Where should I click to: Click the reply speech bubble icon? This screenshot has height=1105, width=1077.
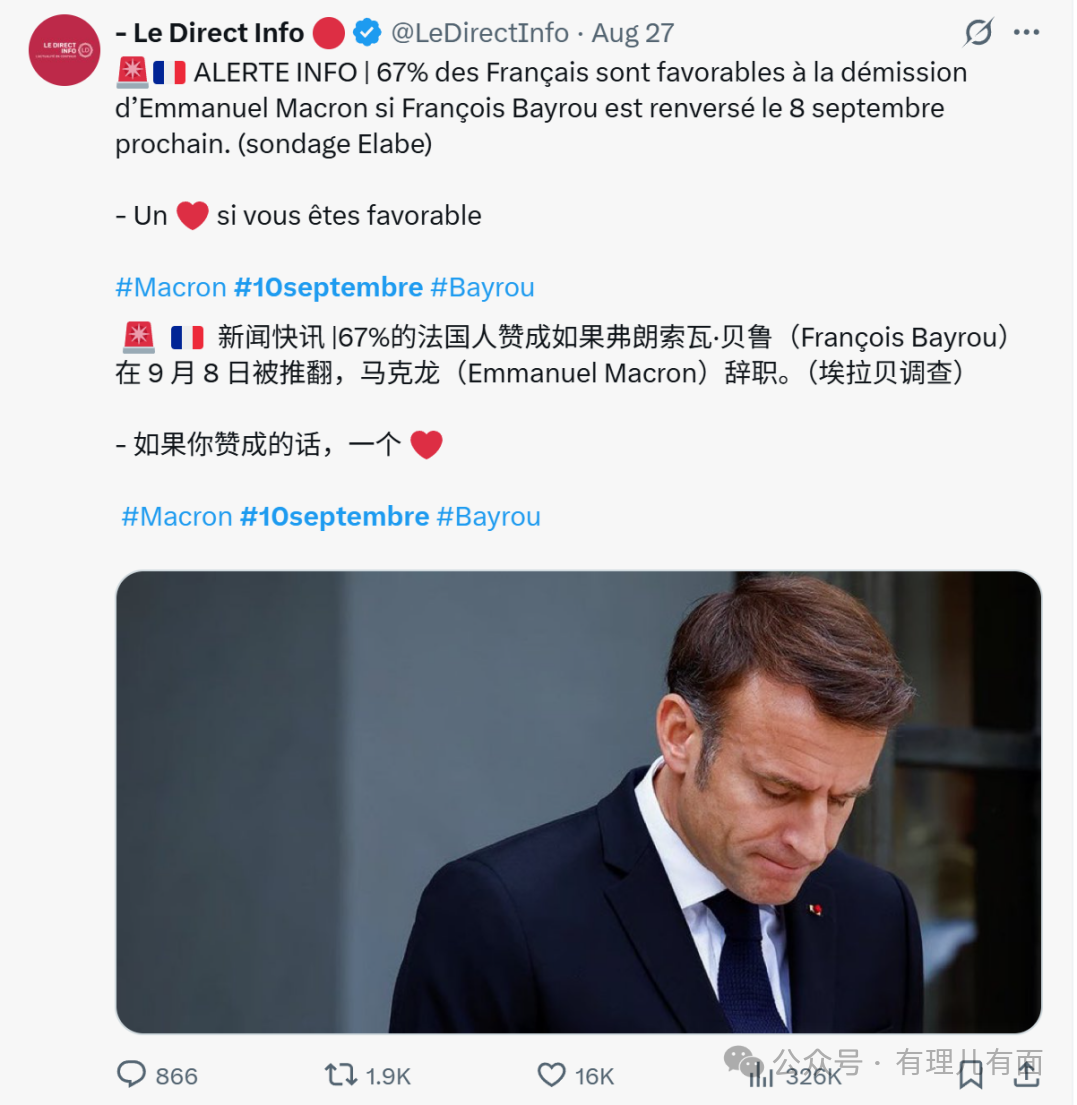click(132, 1075)
